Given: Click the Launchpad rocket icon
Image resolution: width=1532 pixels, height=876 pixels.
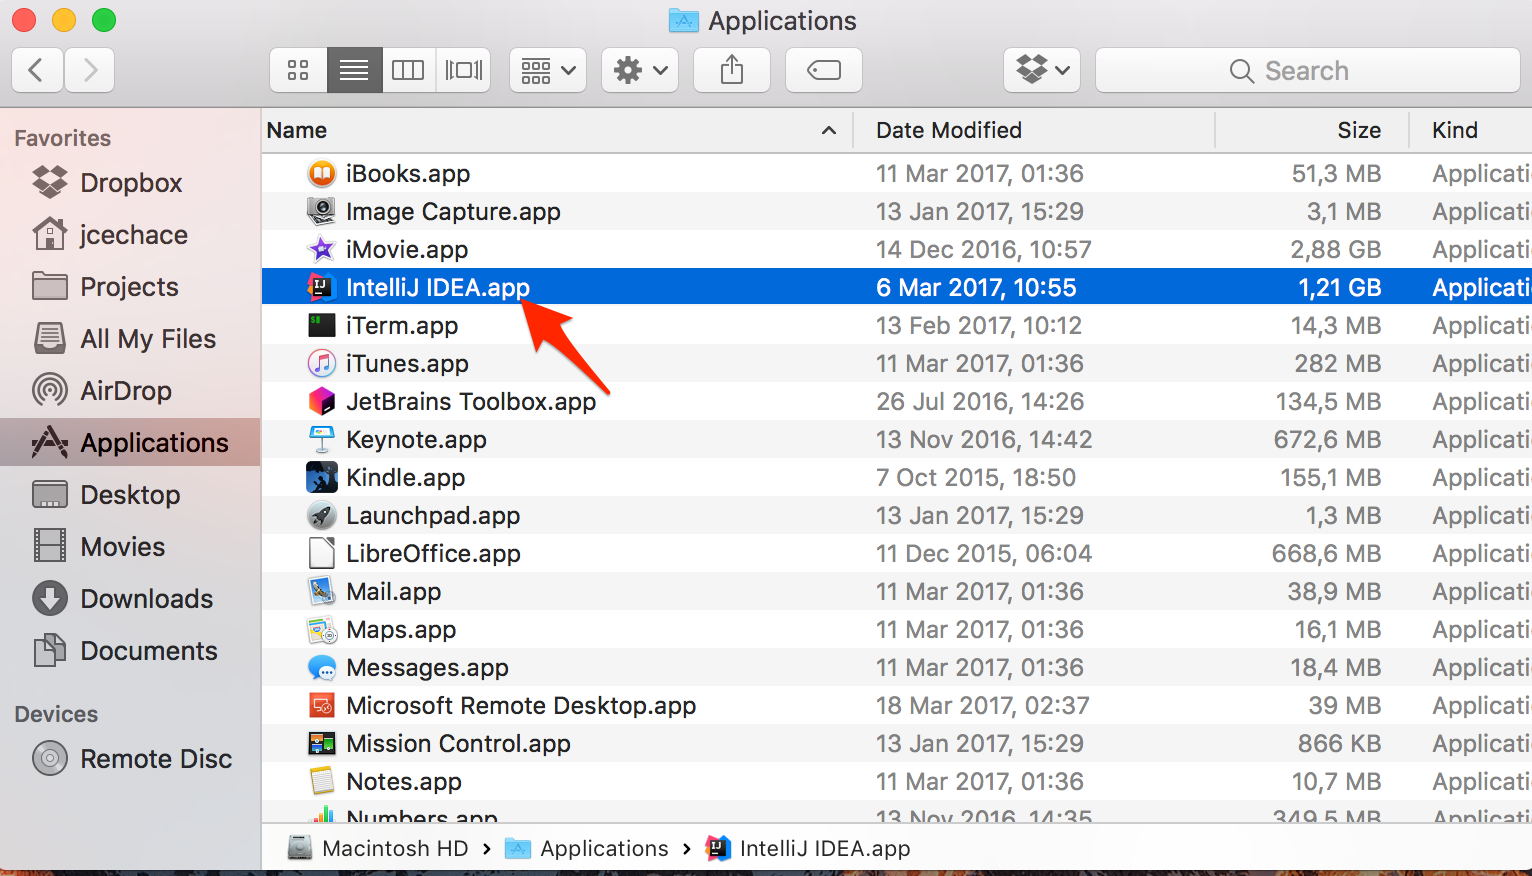Looking at the screenshot, I should (x=321, y=515).
